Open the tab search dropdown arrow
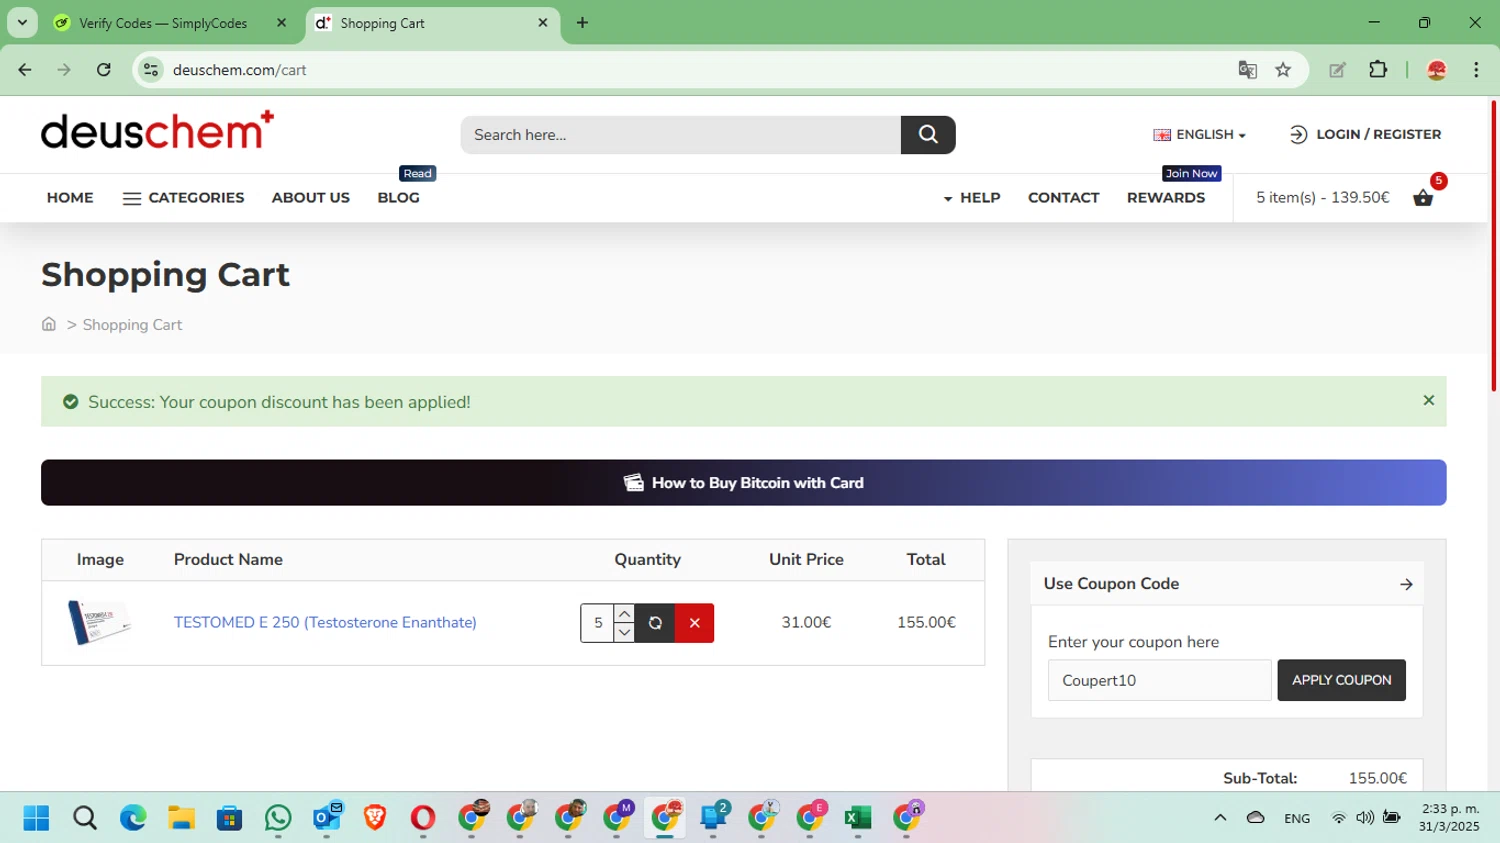The image size is (1500, 843). (22, 23)
